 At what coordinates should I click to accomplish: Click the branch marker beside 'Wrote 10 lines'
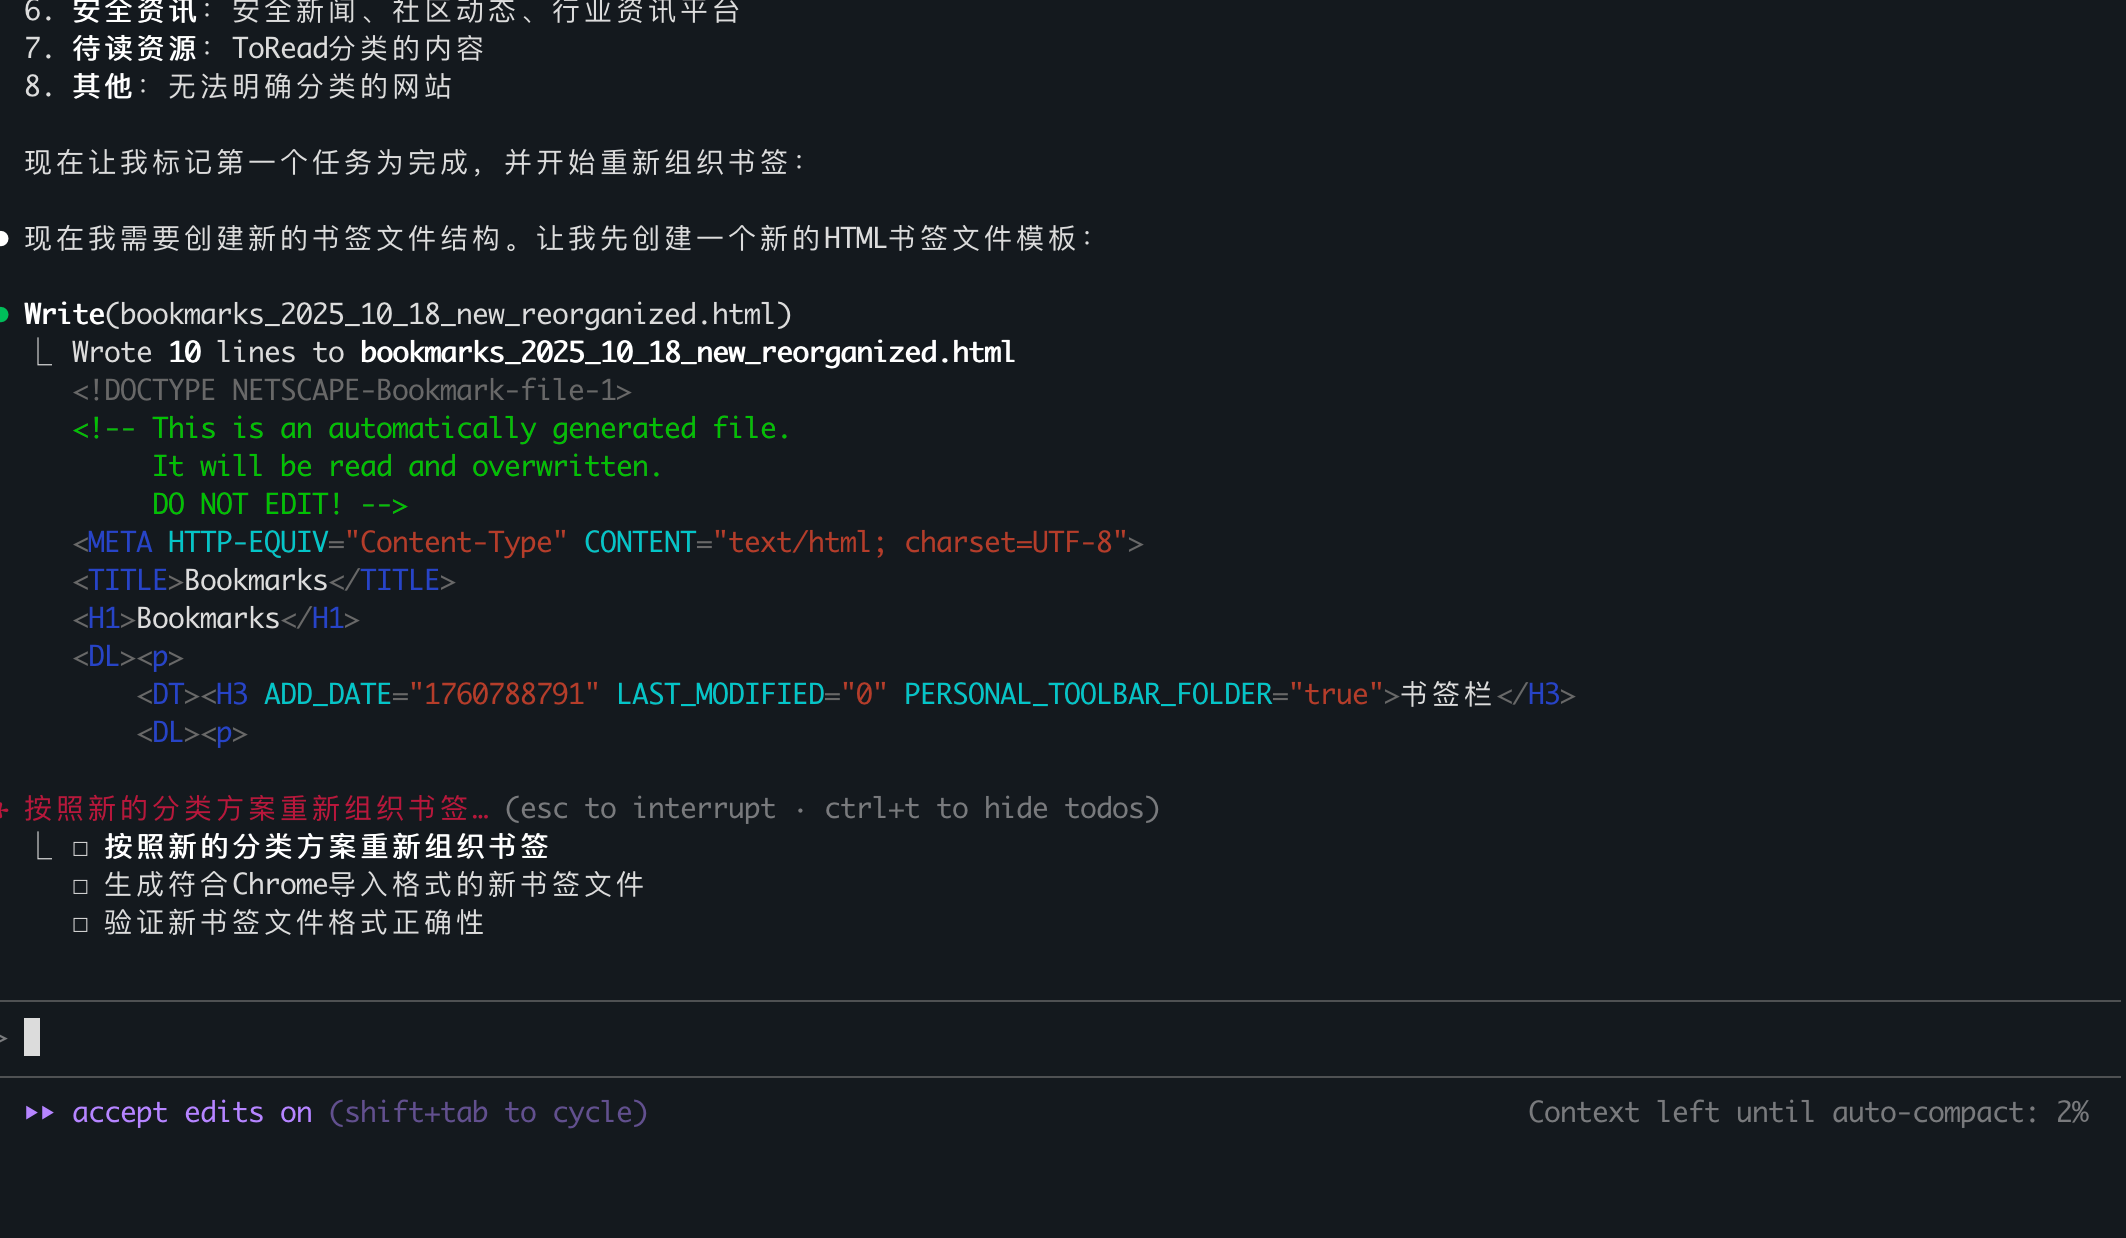coord(44,353)
